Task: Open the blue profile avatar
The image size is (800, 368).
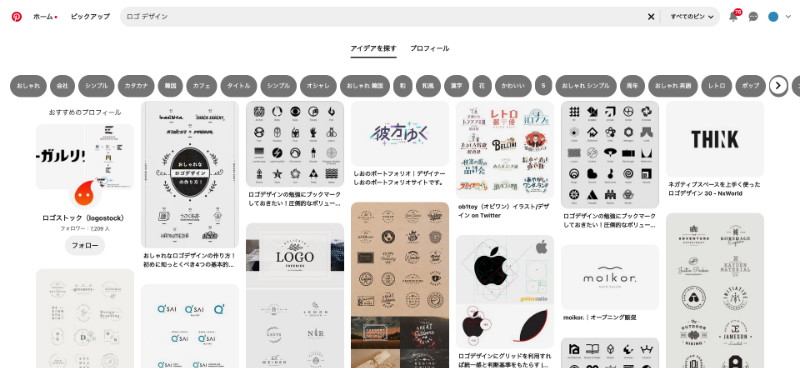Action: pyautogui.click(x=773, y=17)
